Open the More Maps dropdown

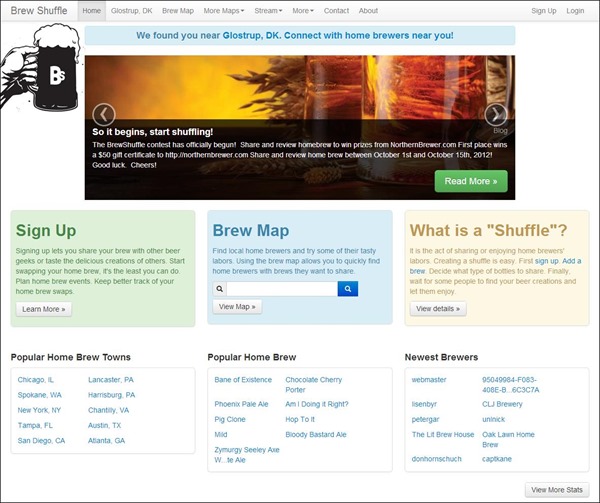tap(225, 11)
